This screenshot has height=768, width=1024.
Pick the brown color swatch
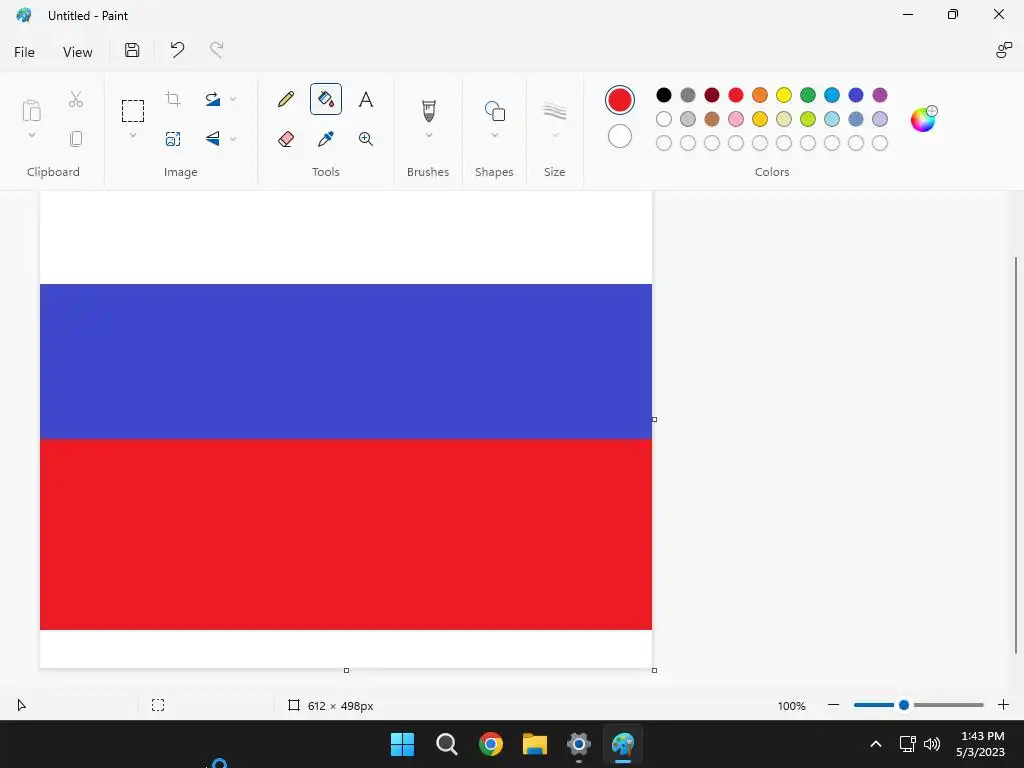tap(712, 119)
